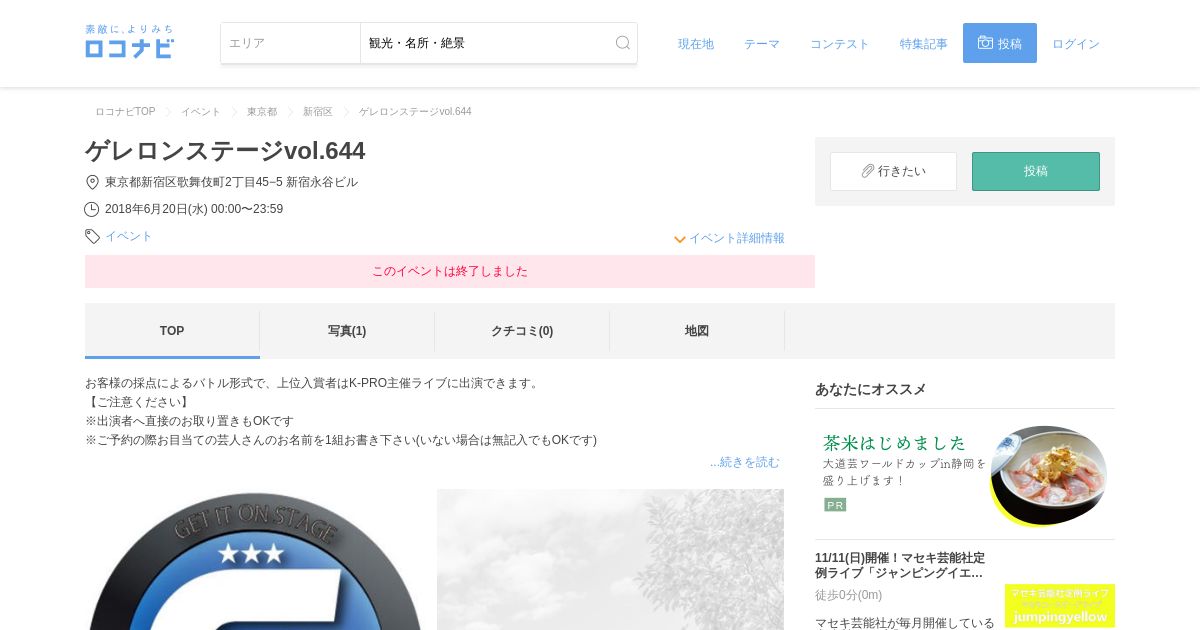
Task: Open the マセキ芸能社定例ライブ recommendation title
Action: (x=900, y=565)
